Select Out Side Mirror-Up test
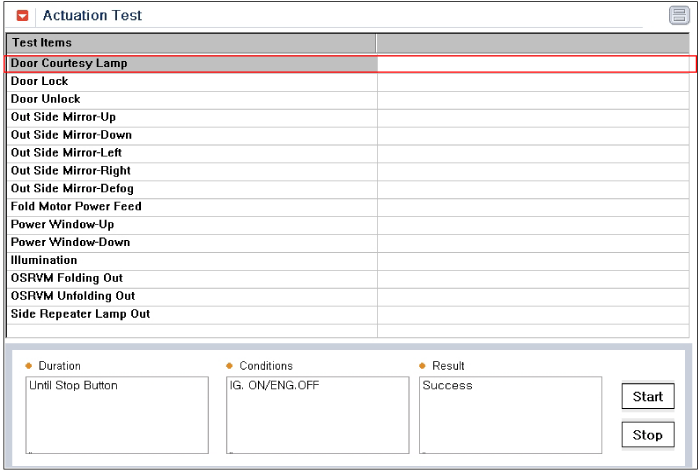This screenshot has width=700, height=472. click(348, 118)
